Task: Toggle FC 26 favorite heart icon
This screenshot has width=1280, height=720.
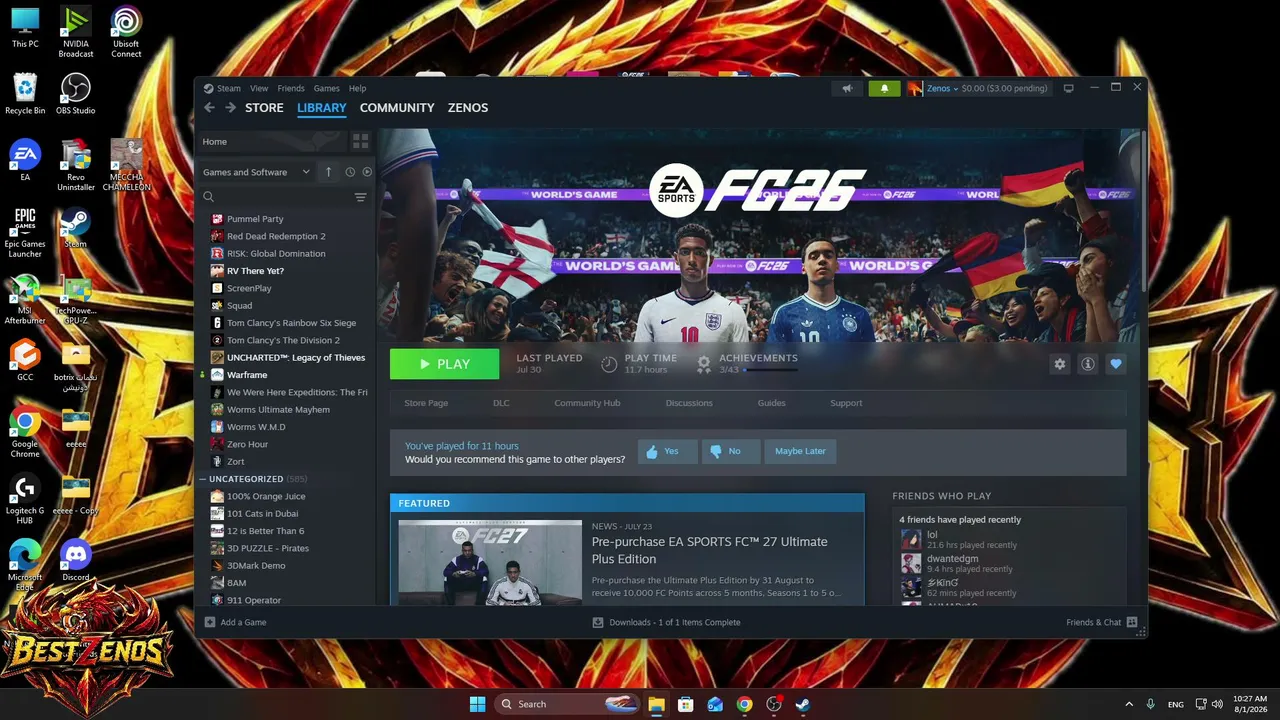Action: (1116, 364)
